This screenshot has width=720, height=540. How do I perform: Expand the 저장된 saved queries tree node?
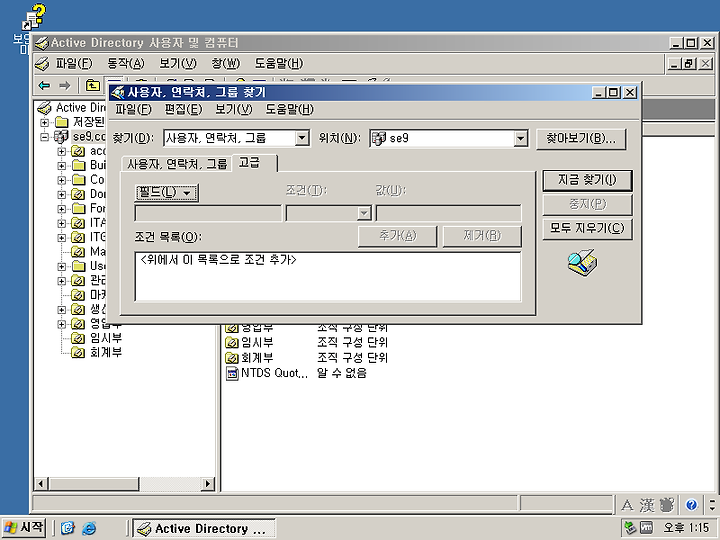[45, 123]
